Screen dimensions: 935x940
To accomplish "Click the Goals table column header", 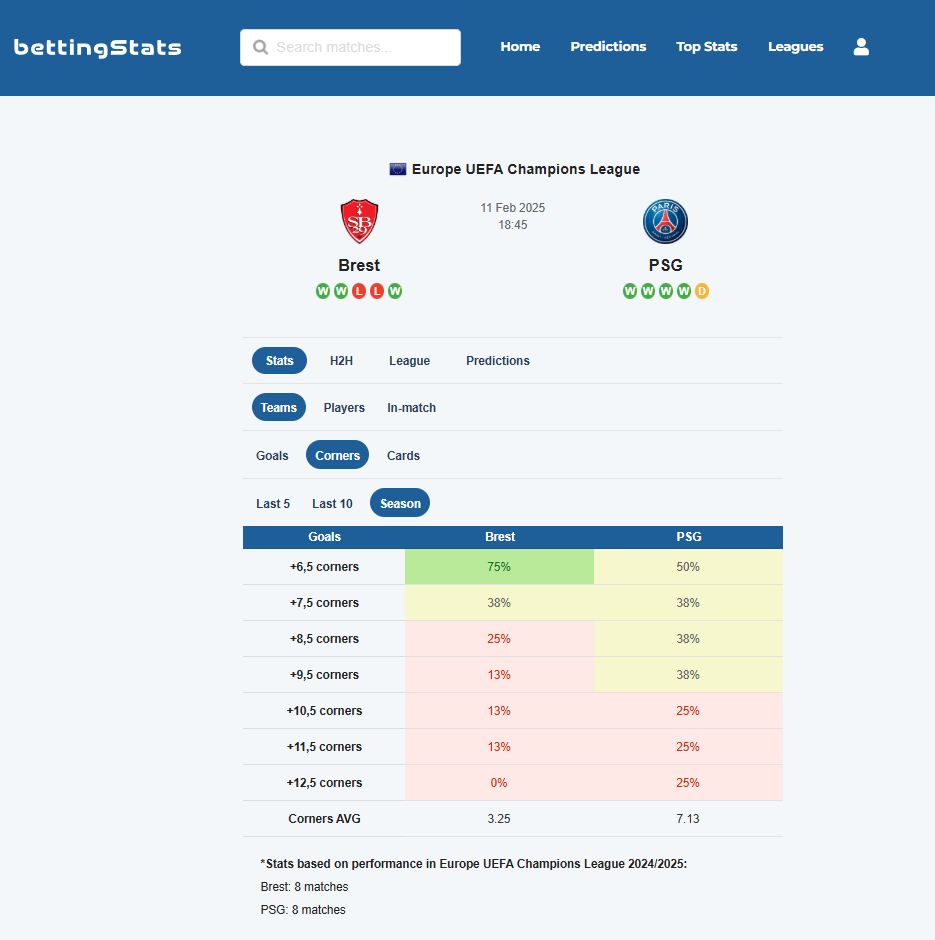I will 324,537.
